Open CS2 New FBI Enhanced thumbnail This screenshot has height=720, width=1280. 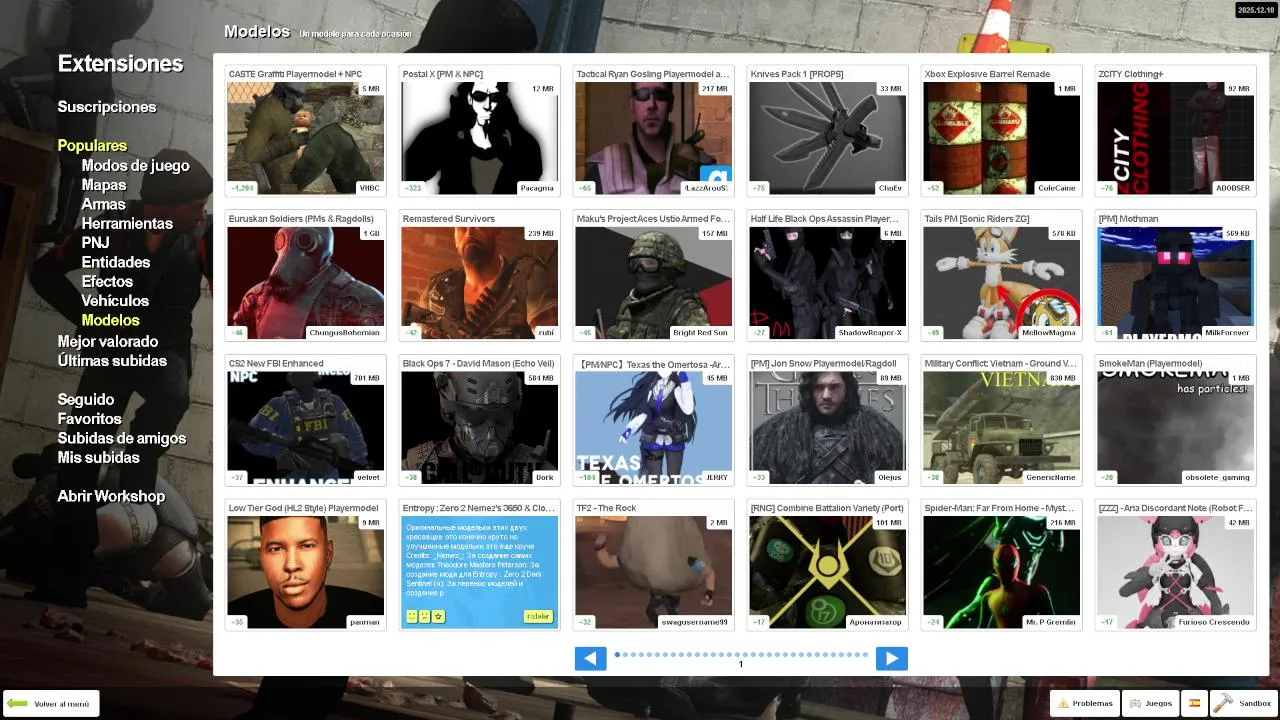(306, 428)
